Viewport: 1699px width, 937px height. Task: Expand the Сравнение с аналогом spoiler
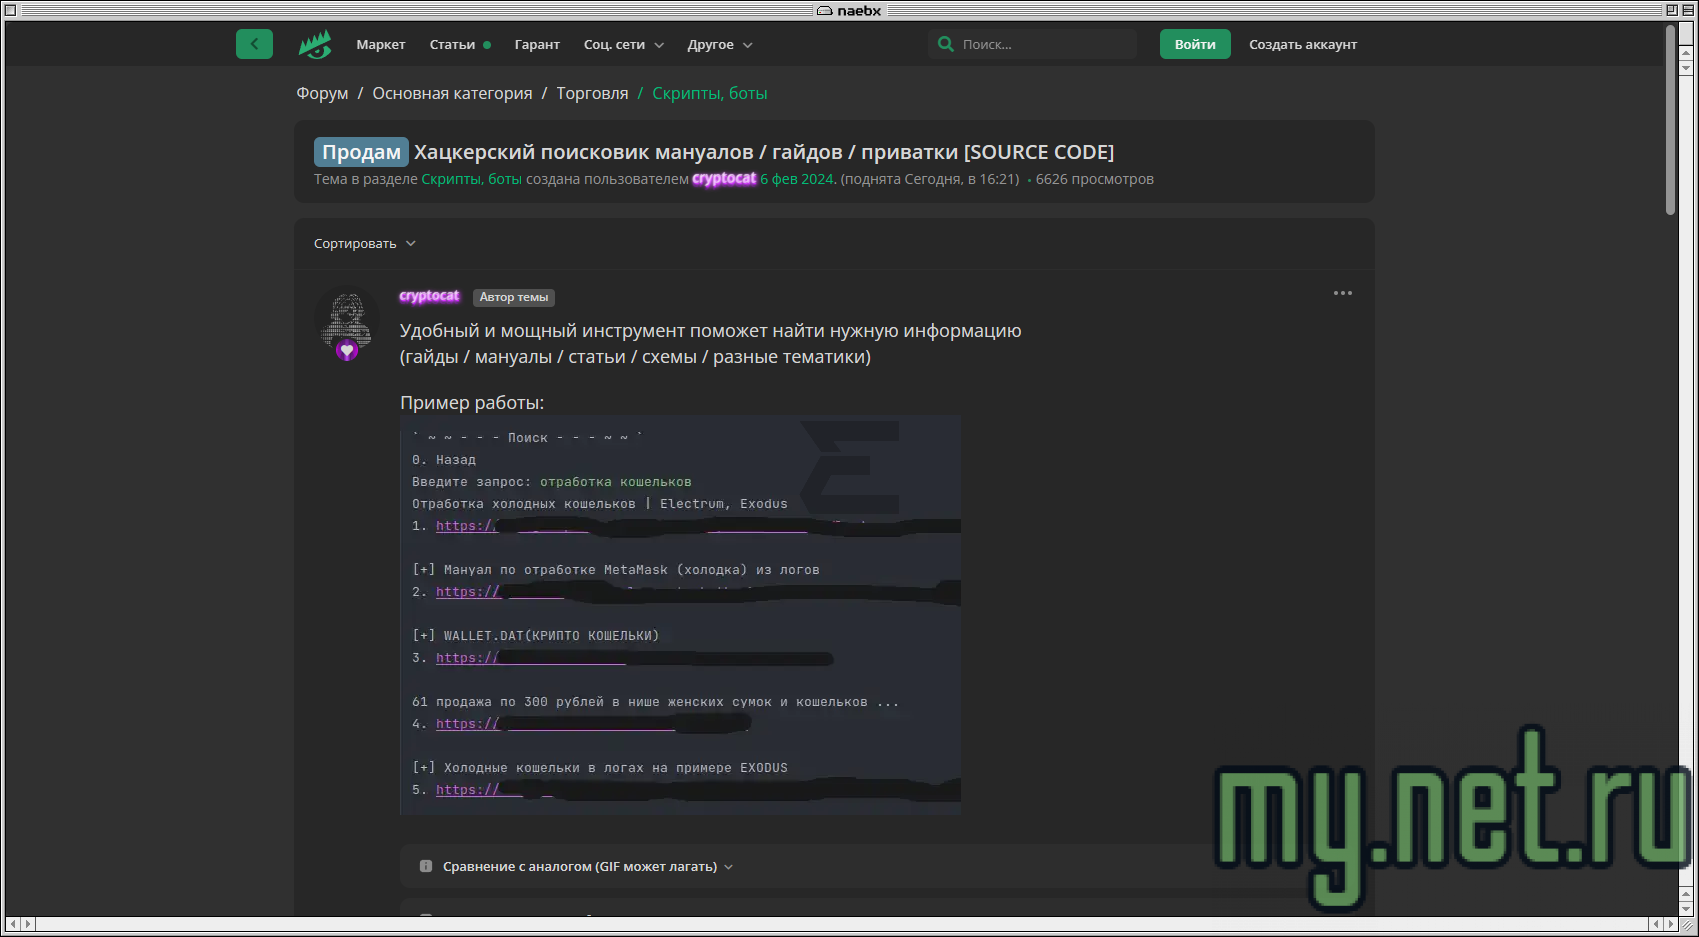point(580,867)
